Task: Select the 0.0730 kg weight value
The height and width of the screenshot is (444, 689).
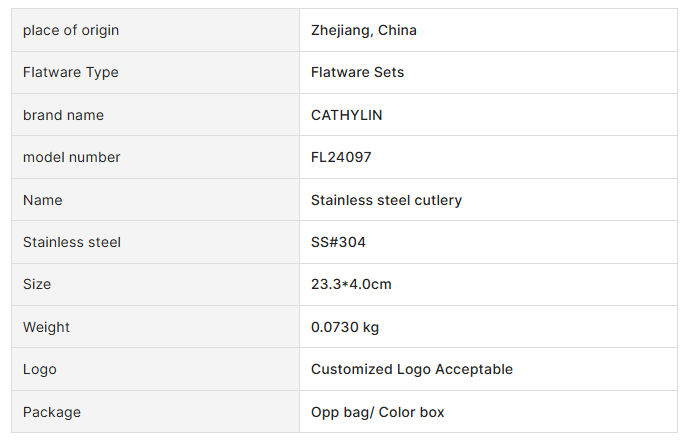Action: pos(345,327)
